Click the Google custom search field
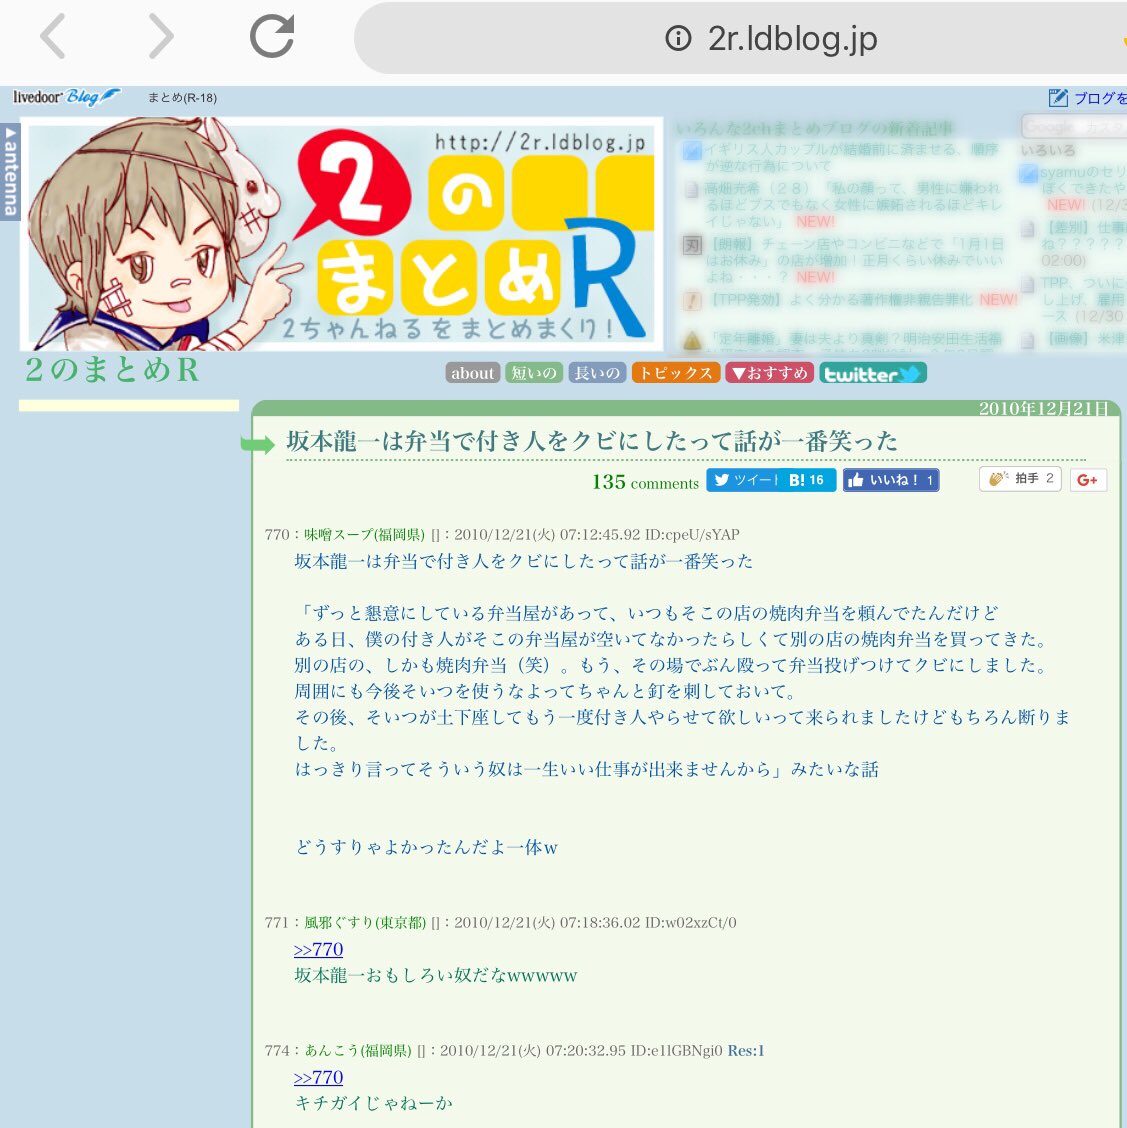Image resolution: width=1127 pixels, height=1128 pixels. pyautogui.click(x=1074, y=127)
